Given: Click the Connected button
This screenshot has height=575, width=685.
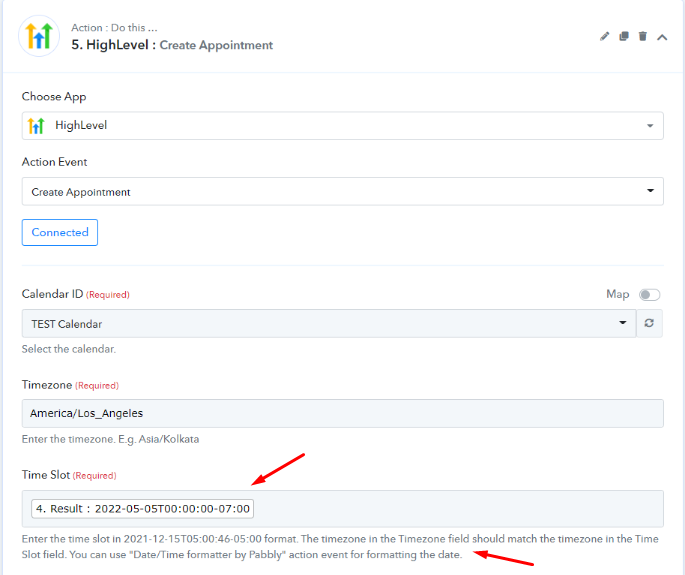Looking at the screenshot, I should [60, 232].
